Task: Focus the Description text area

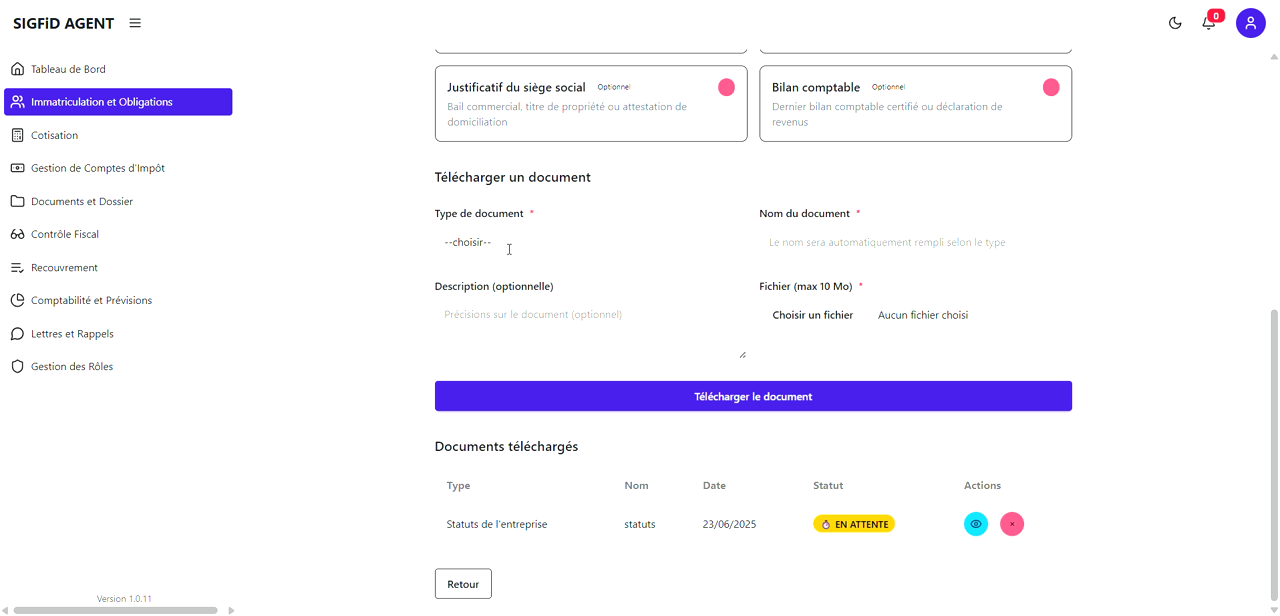Action: 590,332
